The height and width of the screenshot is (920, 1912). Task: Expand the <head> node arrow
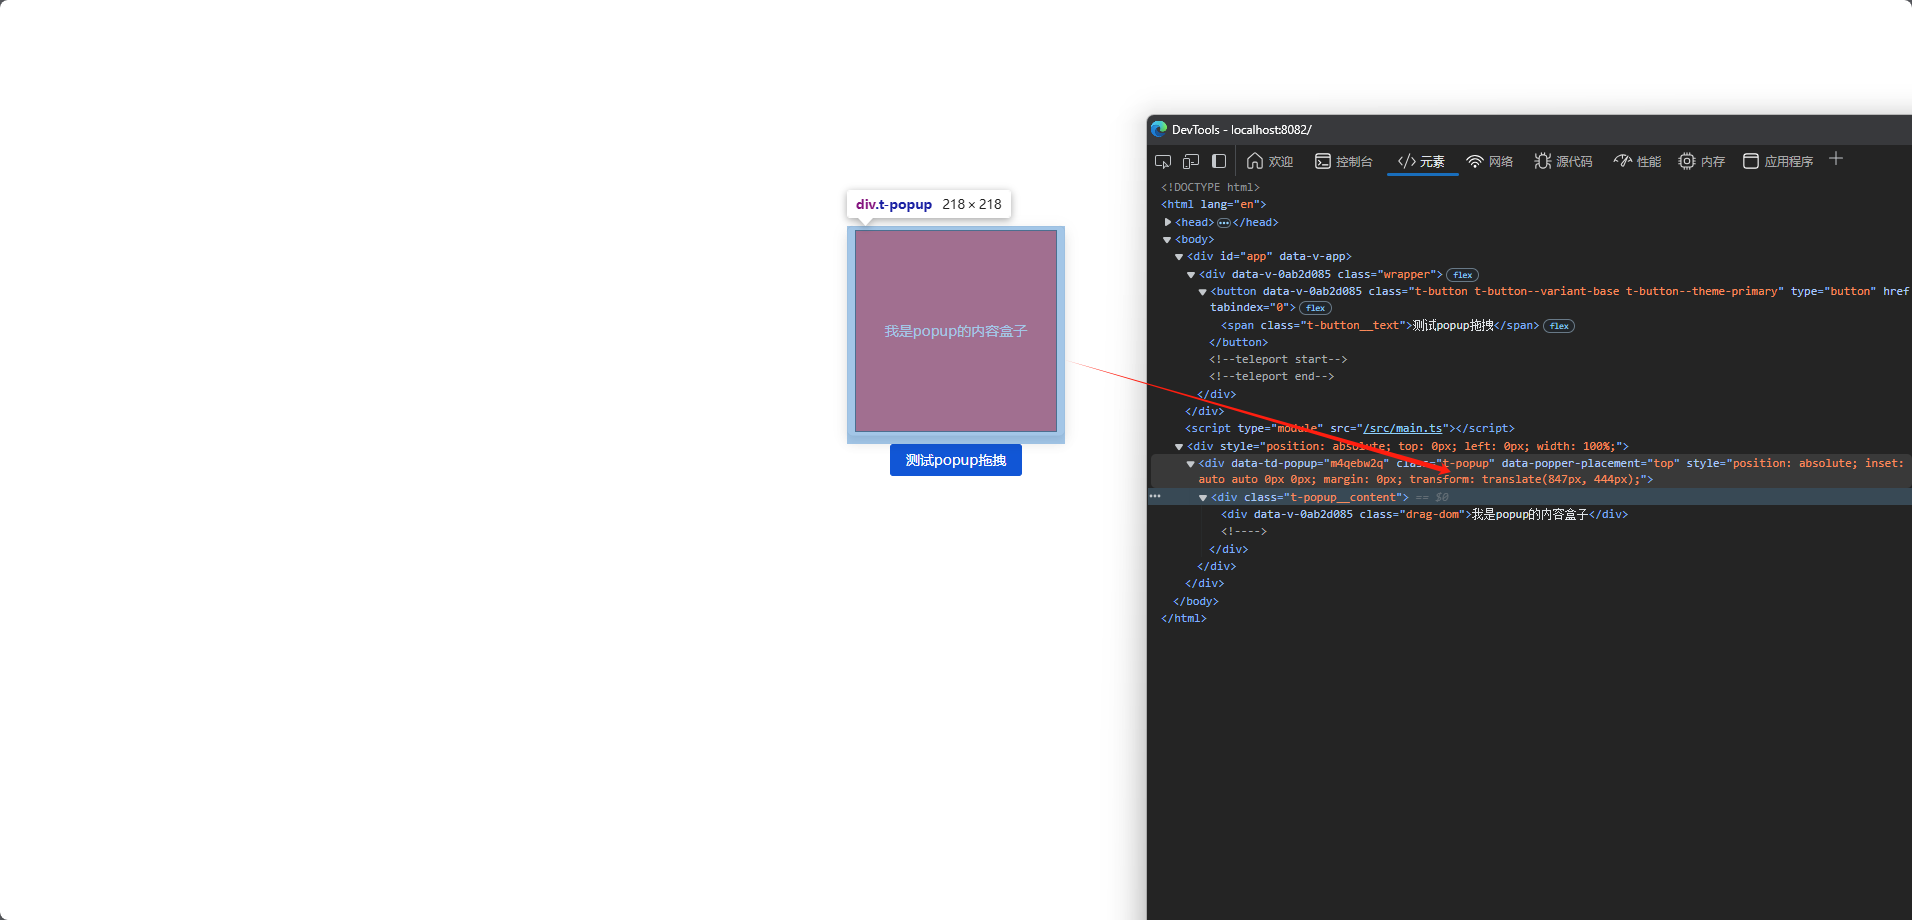[1167, 222]
